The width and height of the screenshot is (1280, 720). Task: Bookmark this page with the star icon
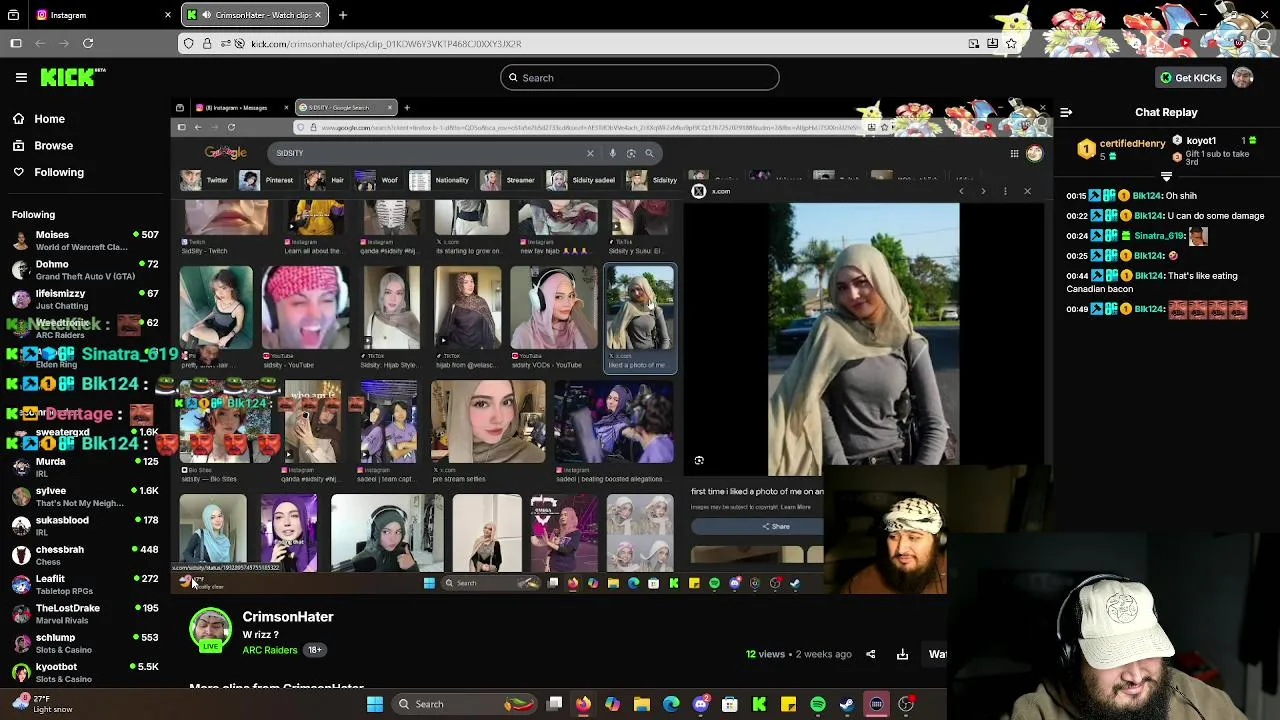1011,44
